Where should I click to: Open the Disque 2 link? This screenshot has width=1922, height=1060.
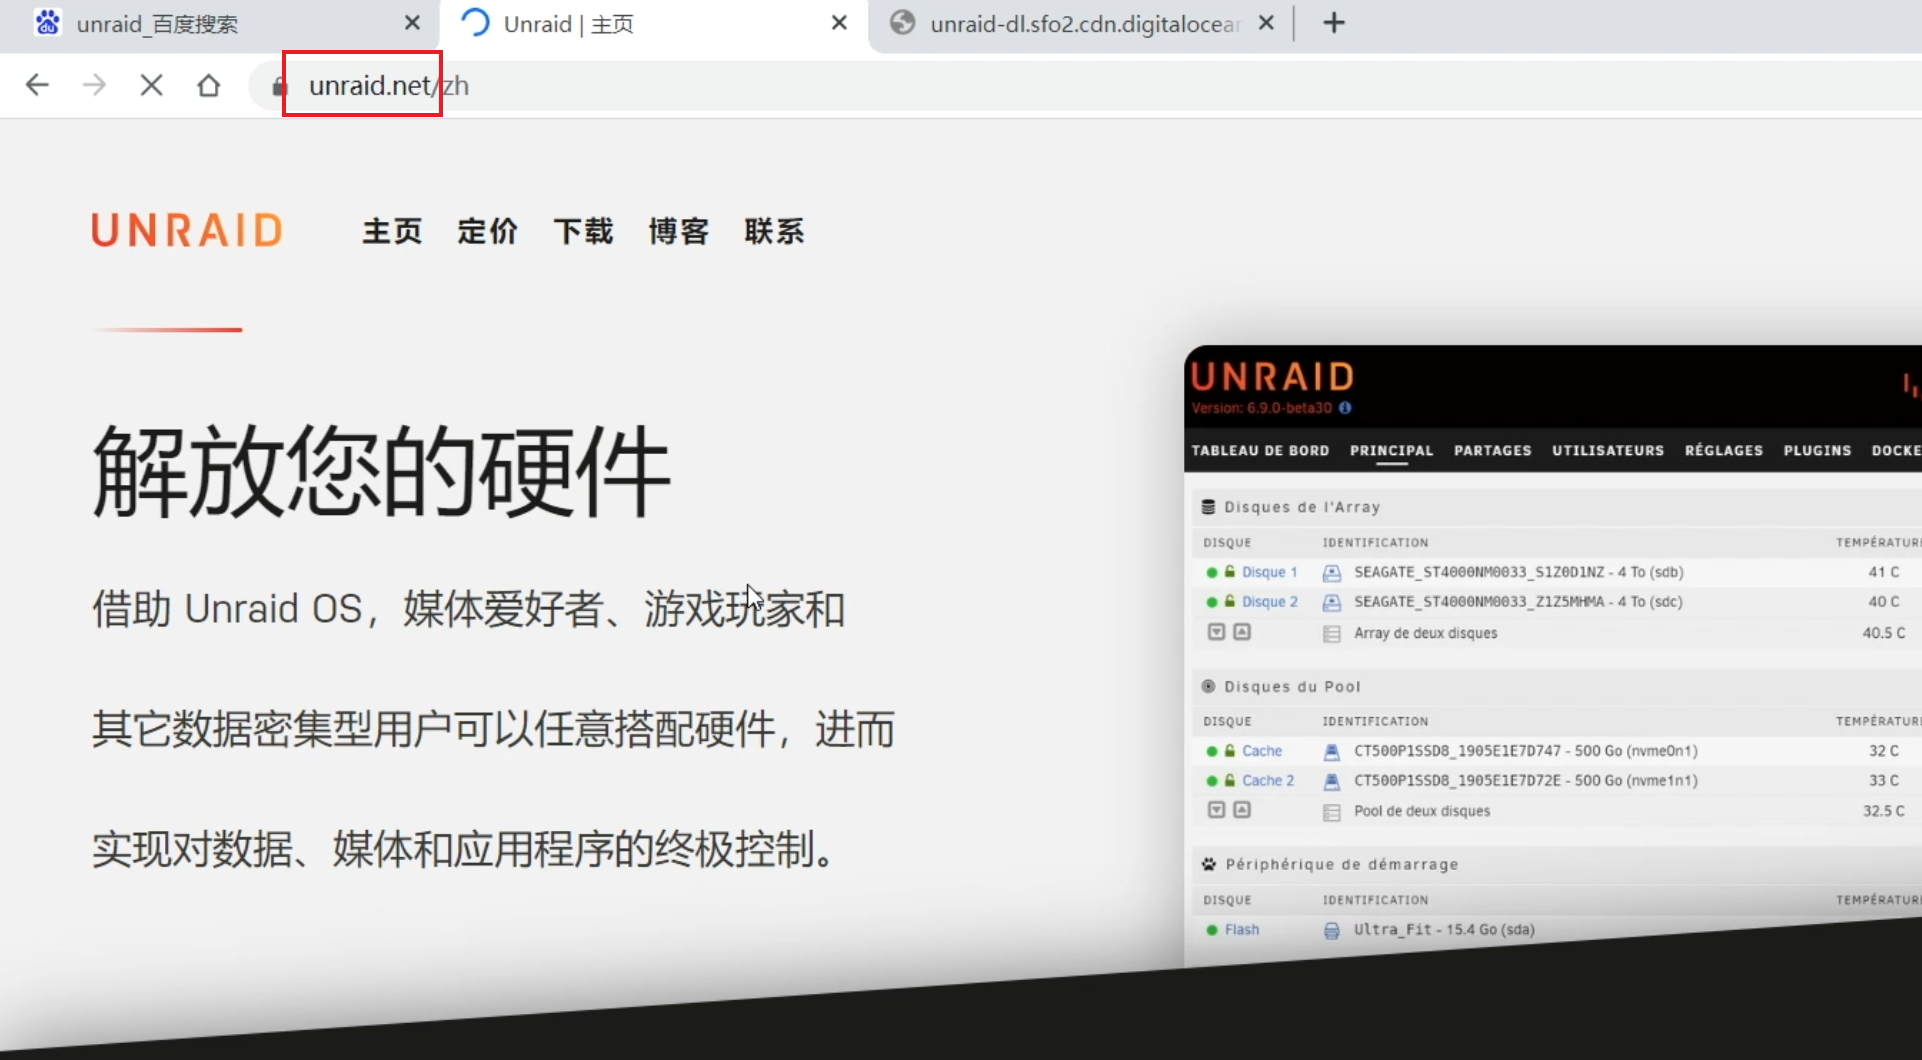pos(1270,601)
